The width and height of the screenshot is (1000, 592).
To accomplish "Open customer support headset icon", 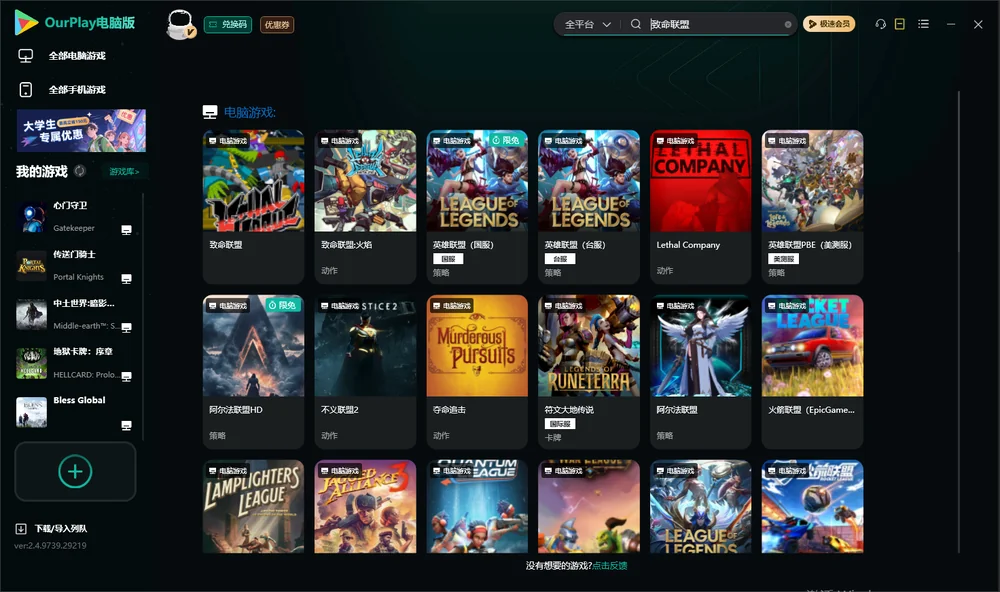I will (881, 24).
